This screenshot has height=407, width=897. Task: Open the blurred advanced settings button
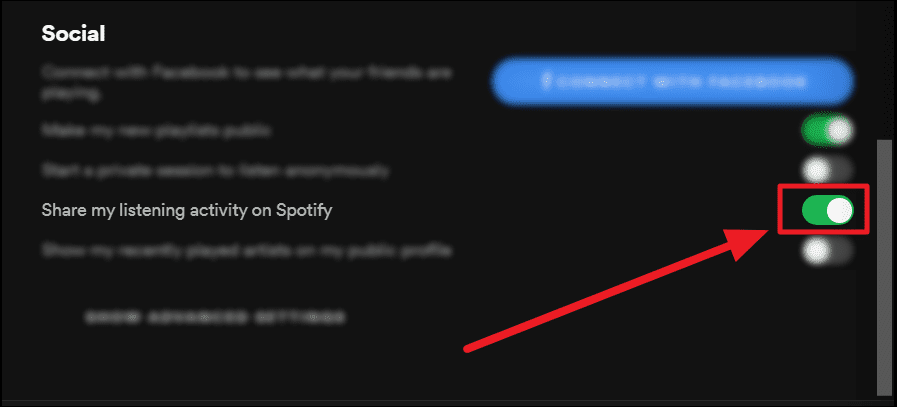[x=215, y=316]
